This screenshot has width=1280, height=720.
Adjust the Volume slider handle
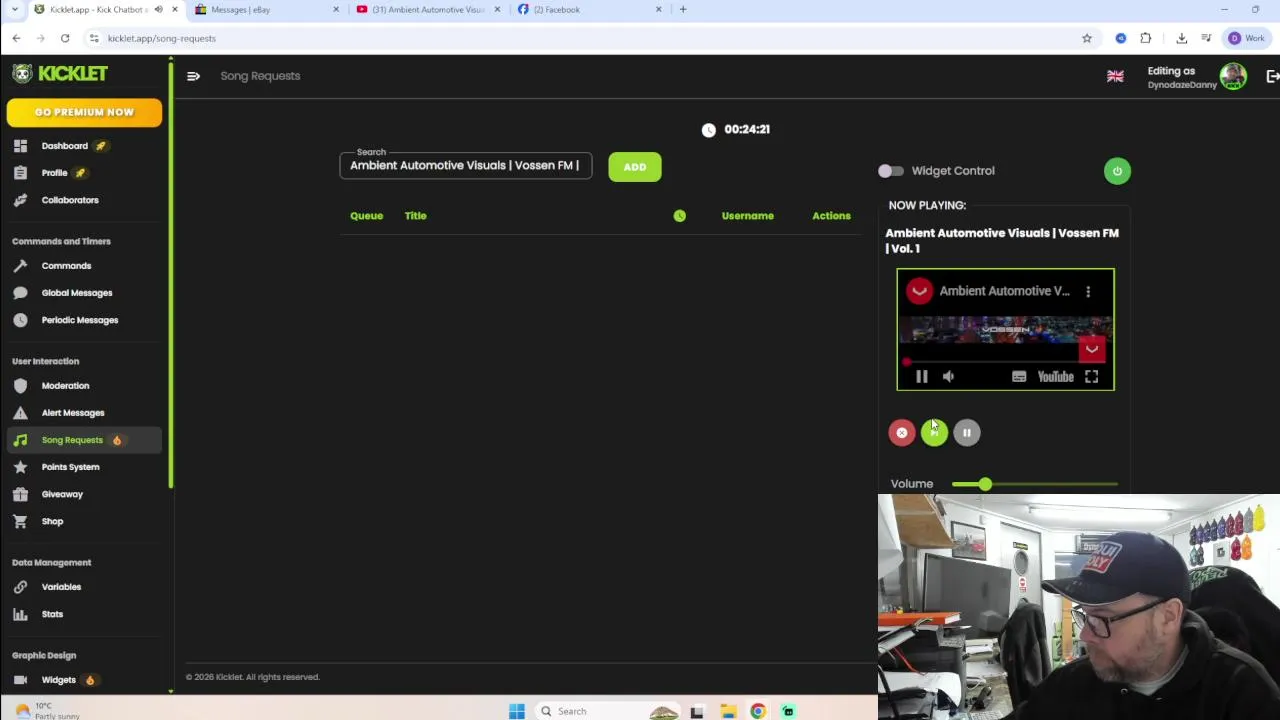(985, 484)
